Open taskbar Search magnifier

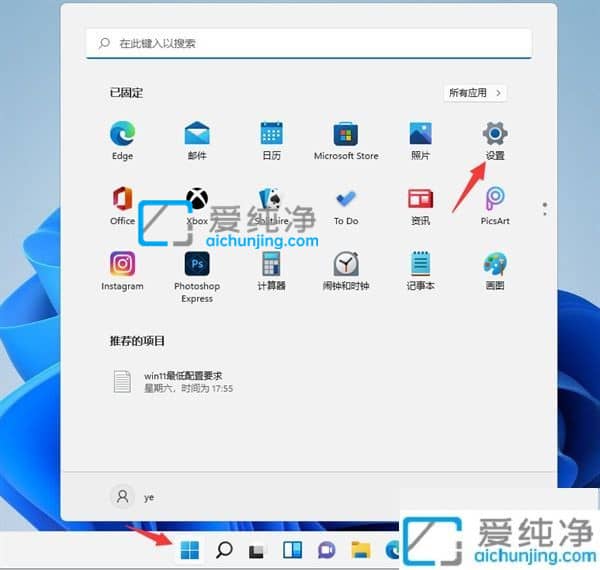pos(224,550)
